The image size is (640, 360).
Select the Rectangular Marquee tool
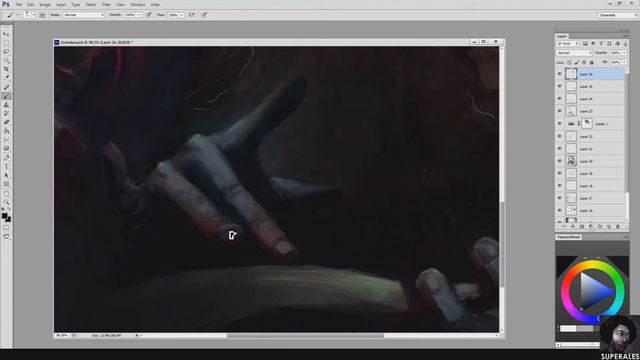[x=6, y=43]
